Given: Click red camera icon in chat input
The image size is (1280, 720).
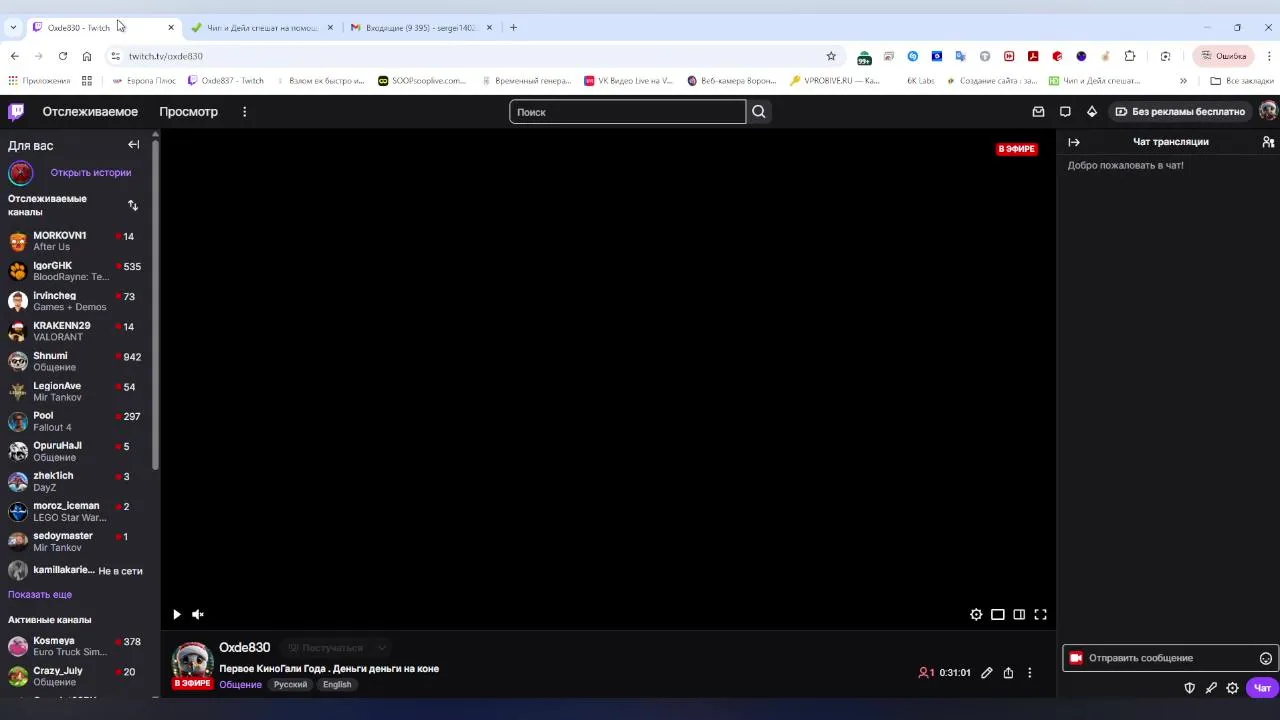Looking at the screenshot, I should tap(1076, 658).
